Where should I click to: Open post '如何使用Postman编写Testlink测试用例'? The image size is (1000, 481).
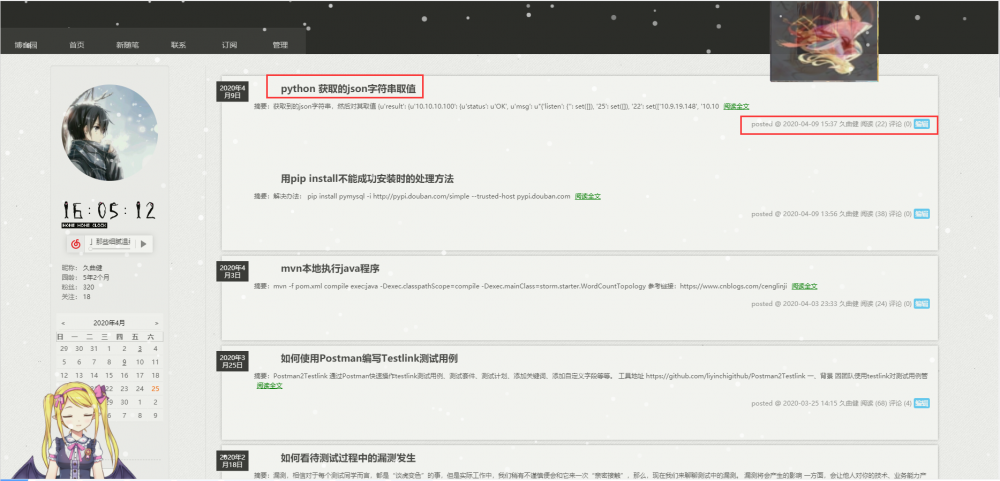(x=369, y=358)
